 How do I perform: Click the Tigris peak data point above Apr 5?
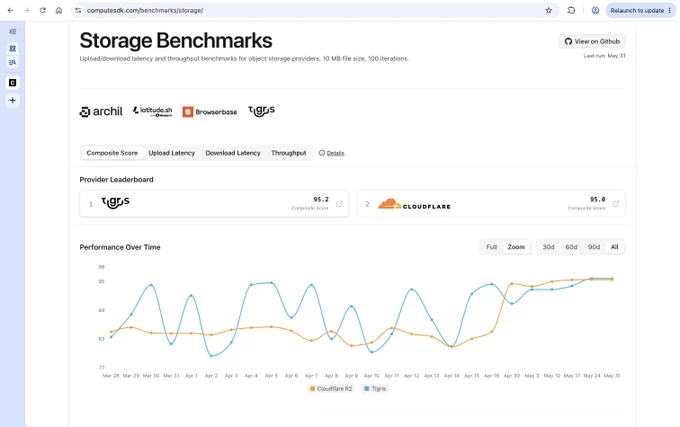point(271,283)
